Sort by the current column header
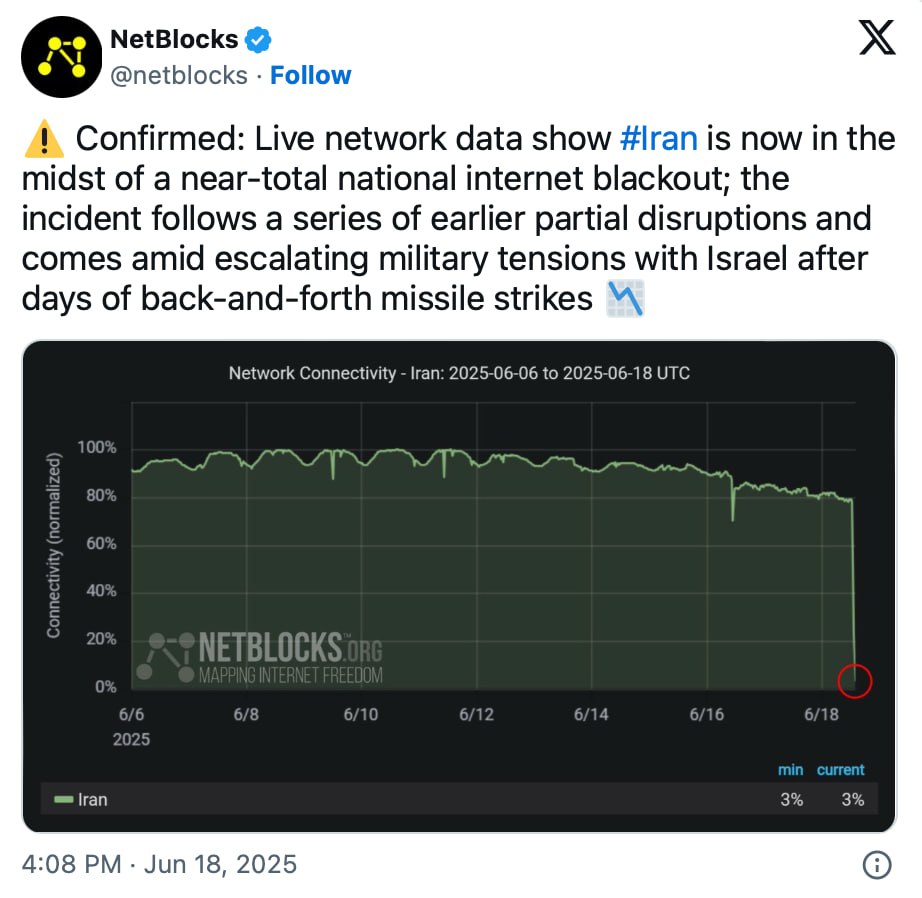Screen dimensions: 922x898 click(840, 770)
